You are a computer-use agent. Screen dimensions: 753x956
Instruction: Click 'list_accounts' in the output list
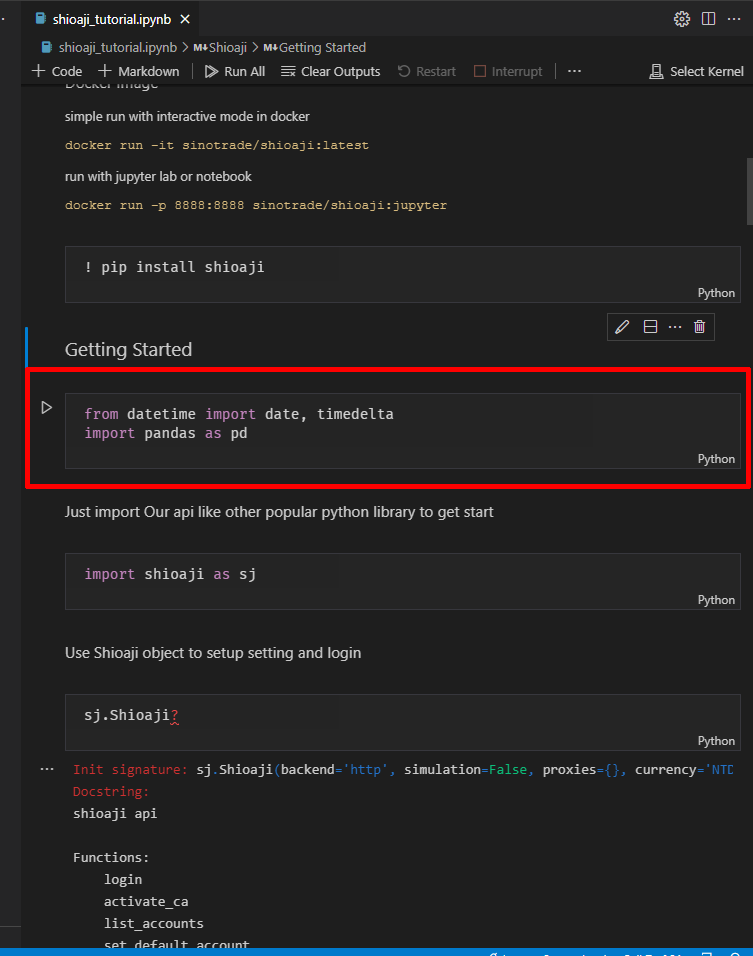[154, 923]
